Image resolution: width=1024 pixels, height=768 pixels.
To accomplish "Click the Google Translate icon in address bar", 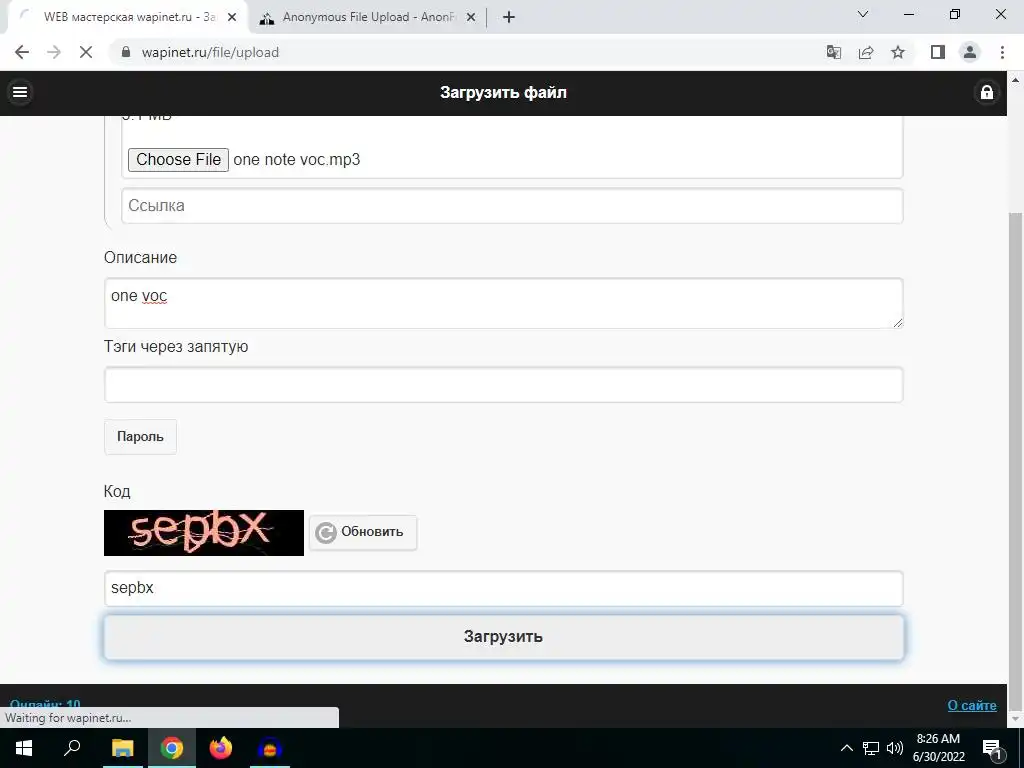I will (834, 52).
